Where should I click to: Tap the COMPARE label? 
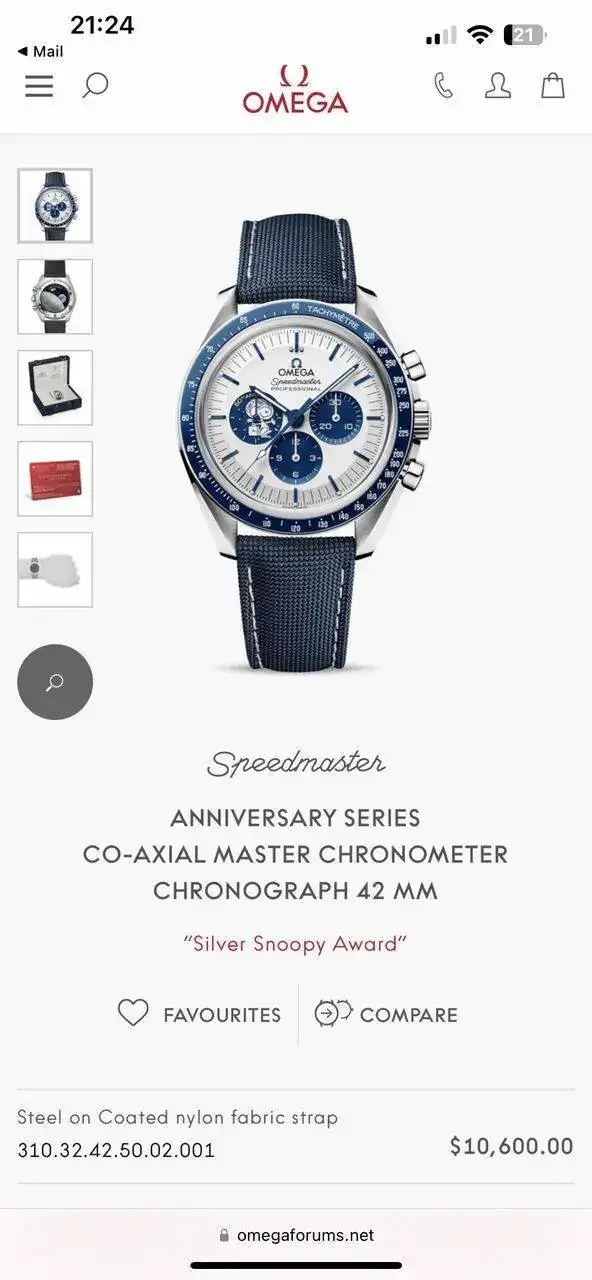coord(408,1015)
